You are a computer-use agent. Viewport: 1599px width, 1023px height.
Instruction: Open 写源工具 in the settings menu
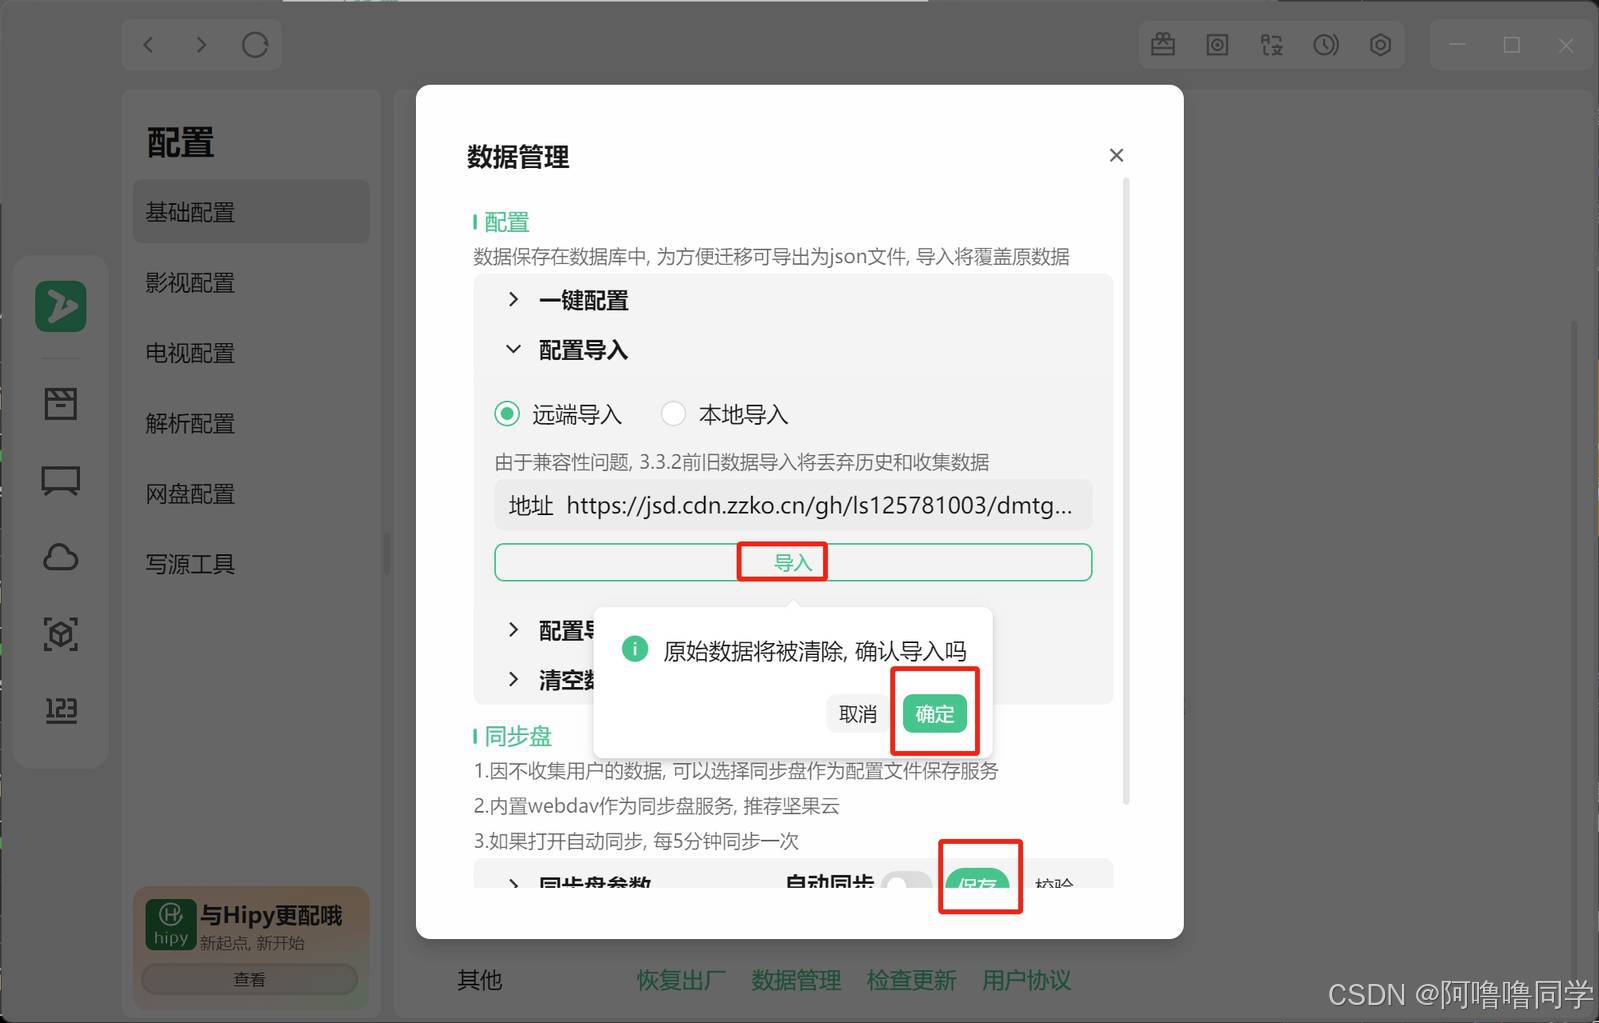[x=251, y=564]
